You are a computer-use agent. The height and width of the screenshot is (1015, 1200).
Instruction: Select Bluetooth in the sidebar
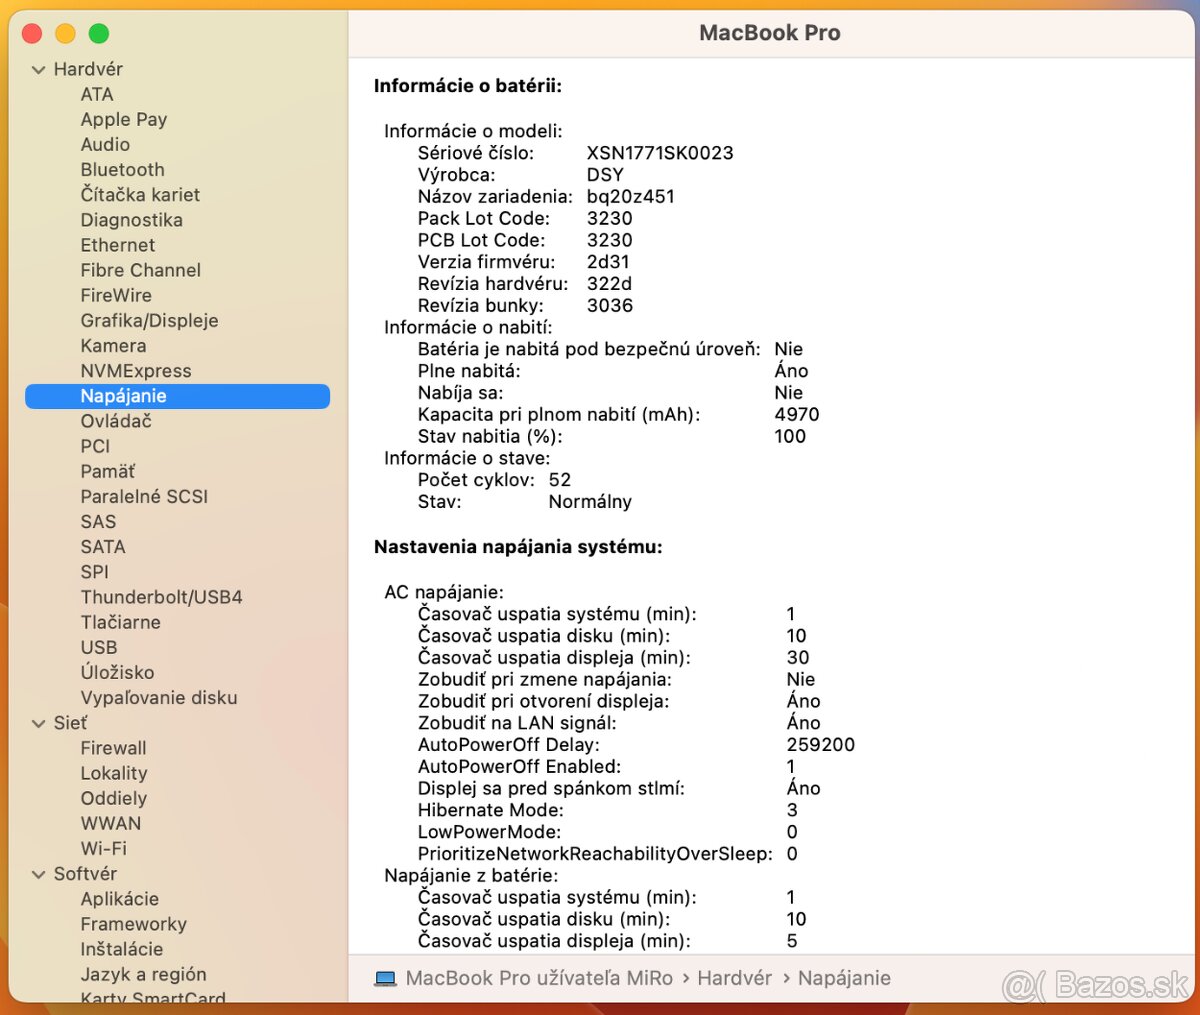click(123, 169)
